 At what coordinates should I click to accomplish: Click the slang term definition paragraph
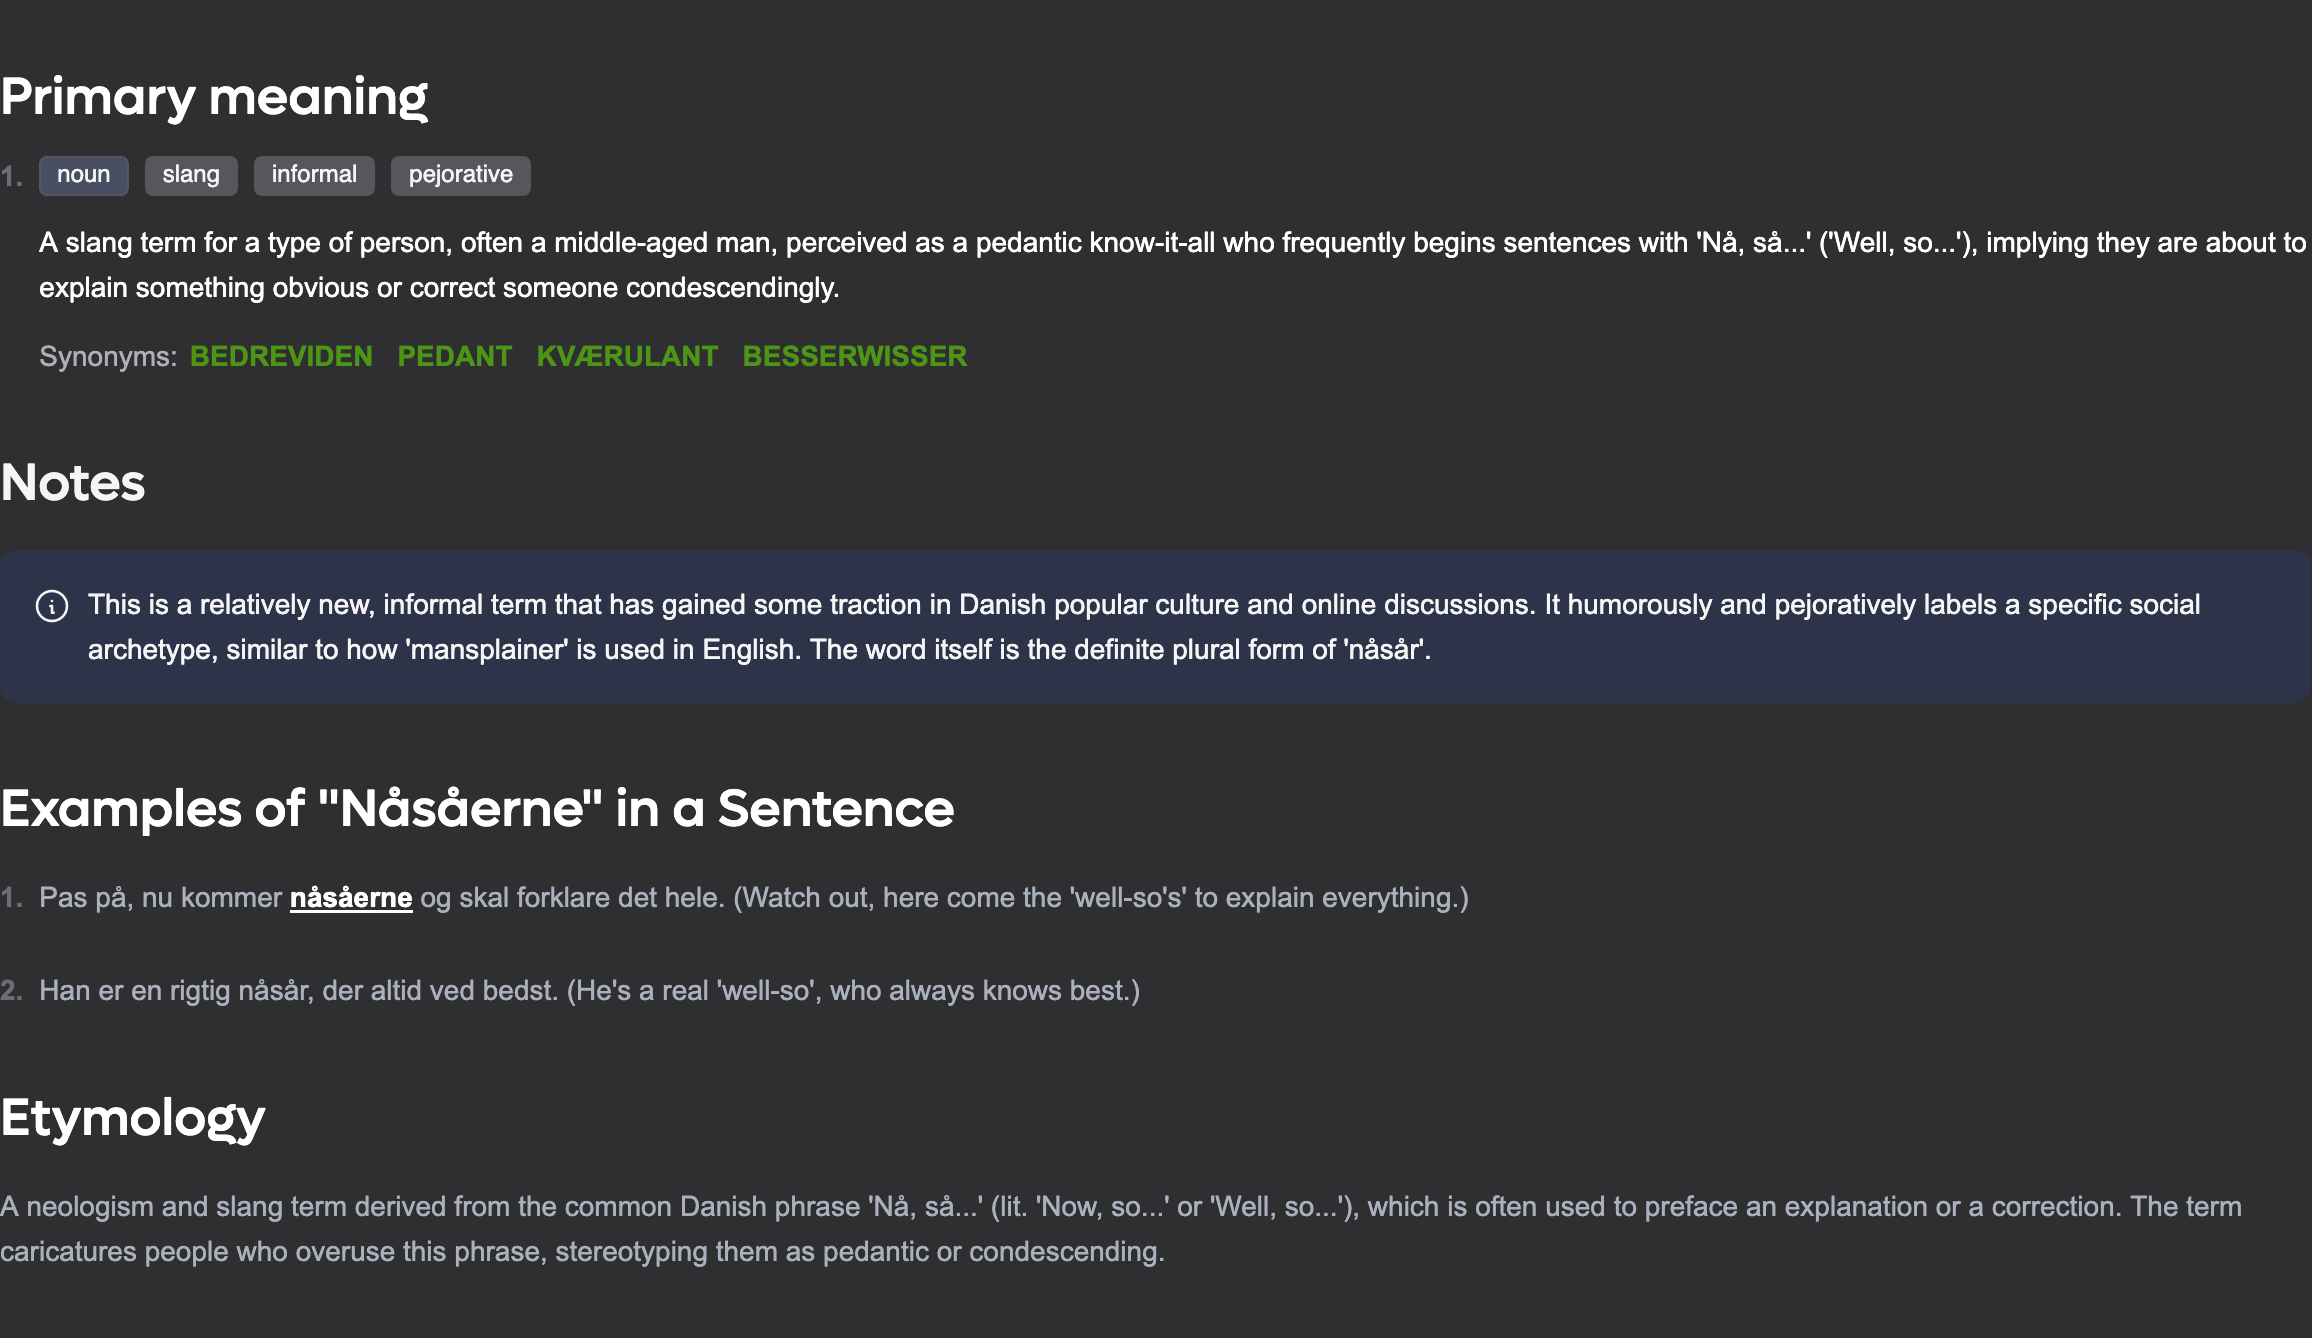1170,265
